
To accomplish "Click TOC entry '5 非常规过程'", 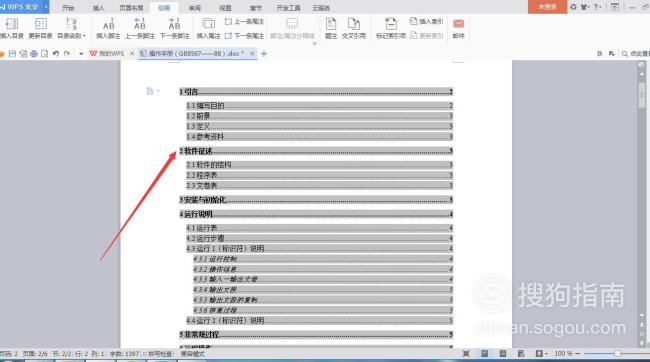I will coord(316,334).
